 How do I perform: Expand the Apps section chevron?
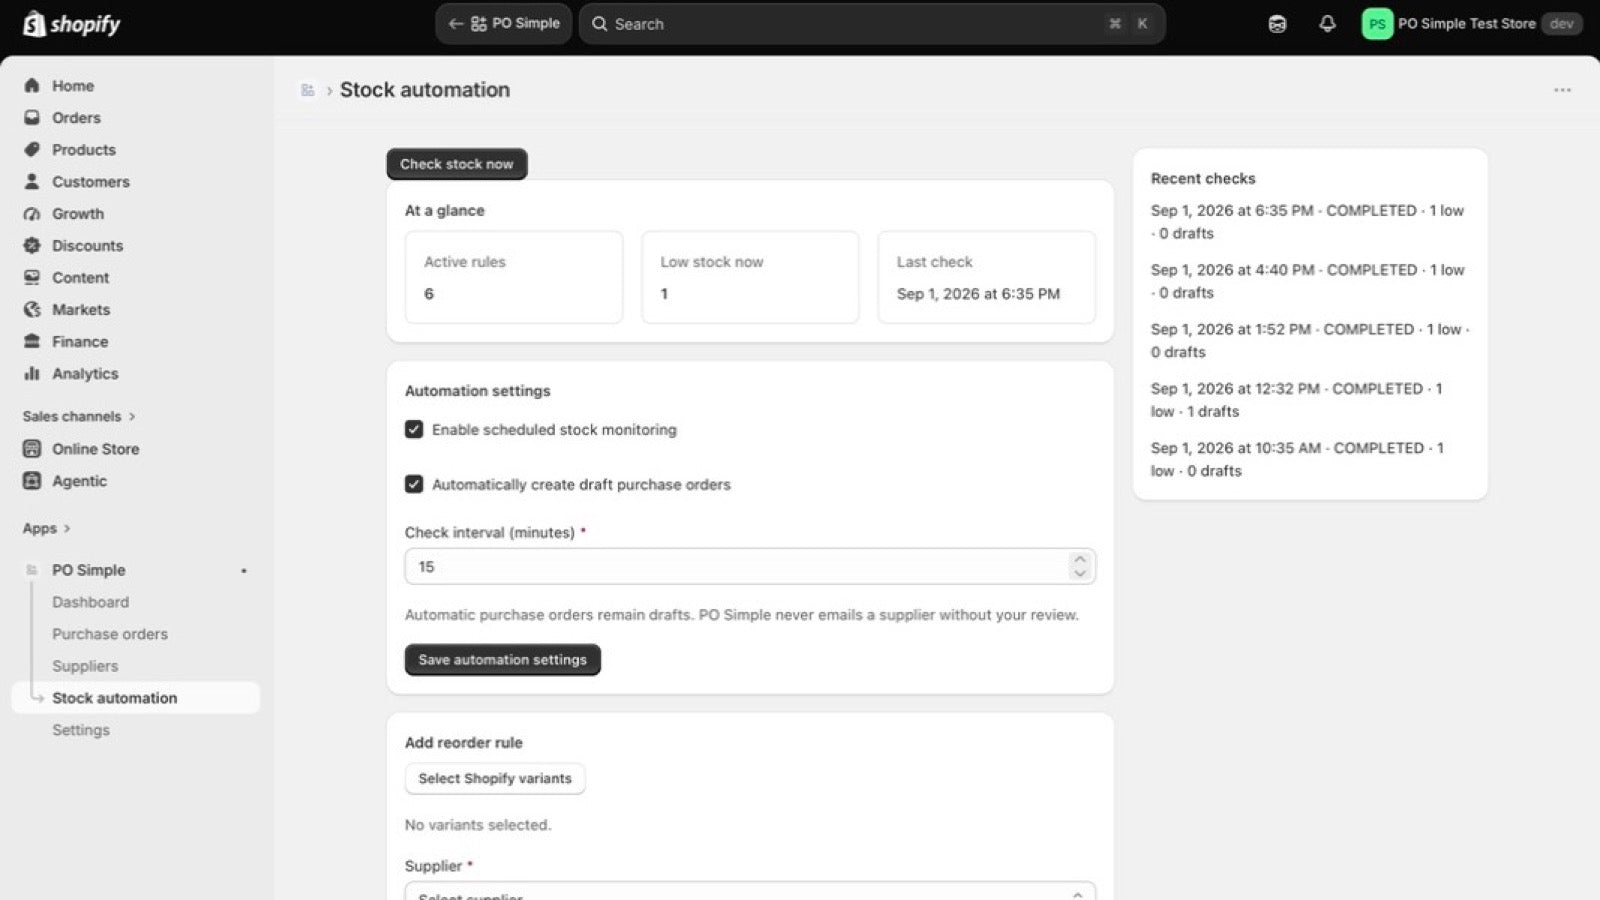tap(67, 528)
